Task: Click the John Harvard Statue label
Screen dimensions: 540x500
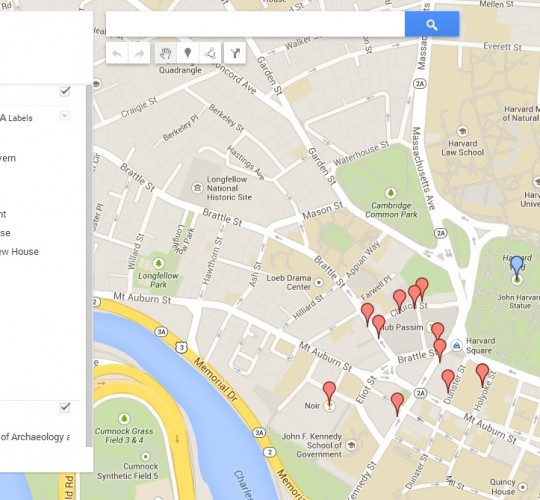Action: (519, 301)
